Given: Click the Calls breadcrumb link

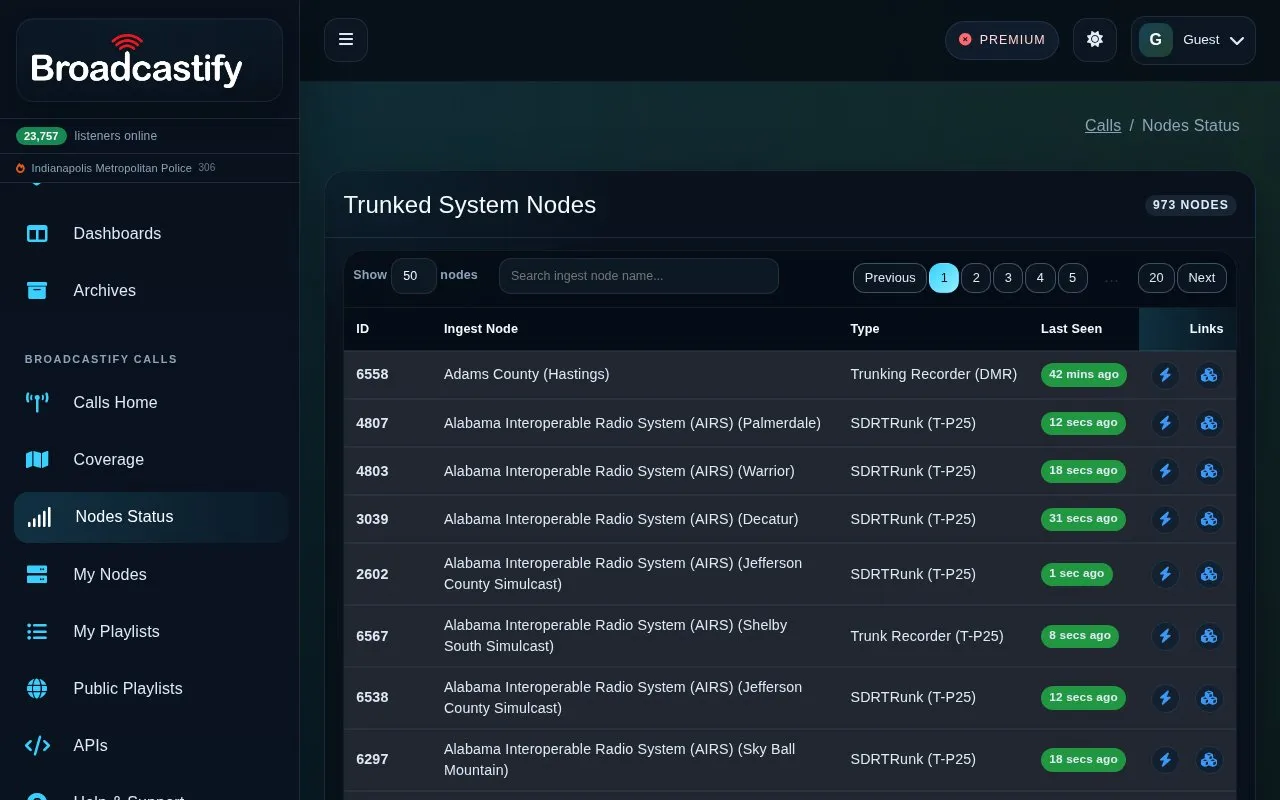Looking at the screenshot, I should coord(1103,126).
